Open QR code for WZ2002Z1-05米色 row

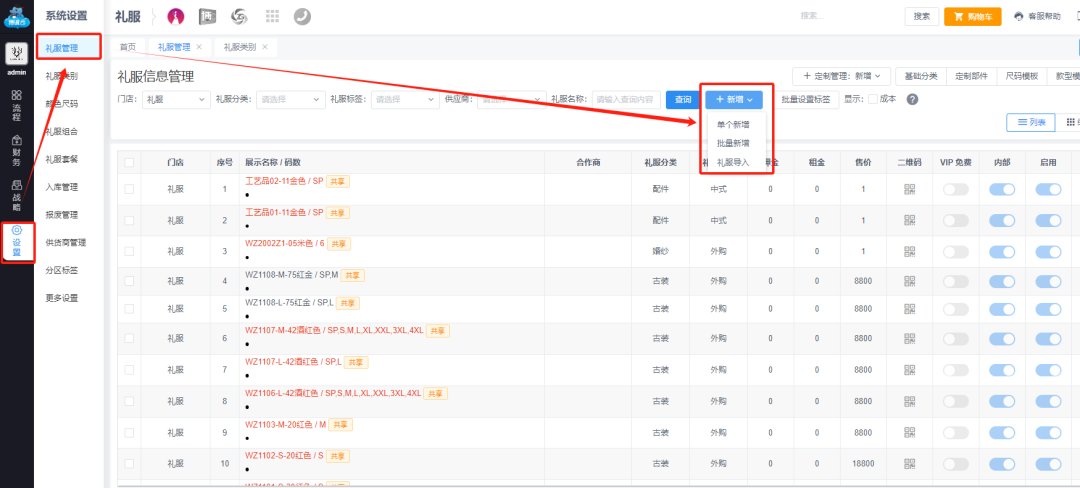[910, 251]
